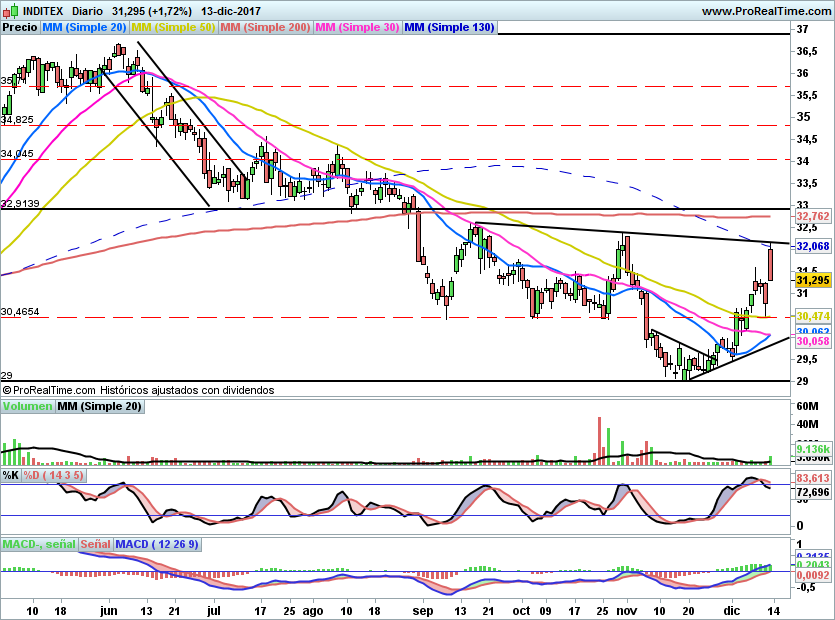Click the ProRealTime.com copyright notice
This screenshot has width=835, height=620.
coord(138,390)
